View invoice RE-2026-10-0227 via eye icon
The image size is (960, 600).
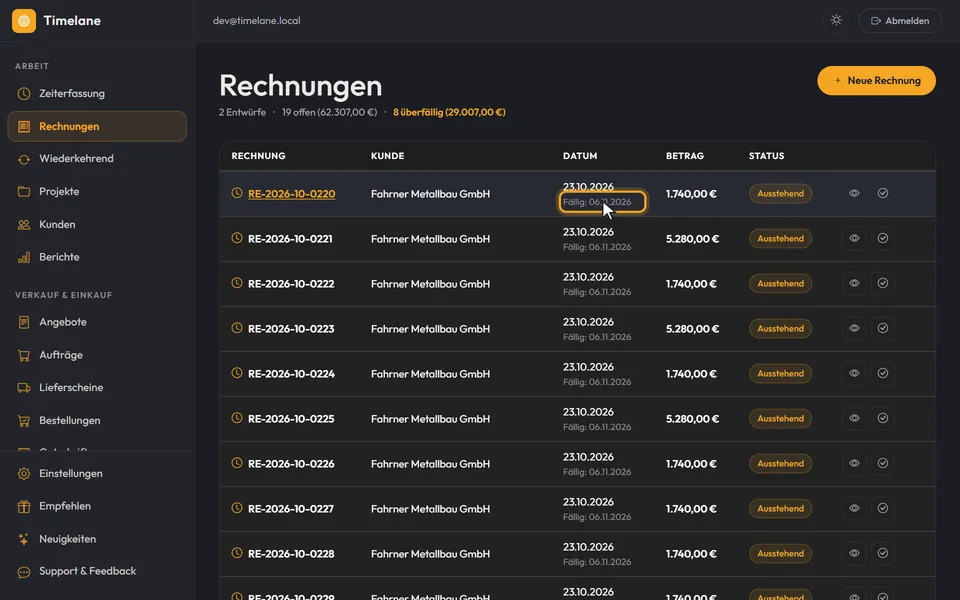(x=854, y=508)
